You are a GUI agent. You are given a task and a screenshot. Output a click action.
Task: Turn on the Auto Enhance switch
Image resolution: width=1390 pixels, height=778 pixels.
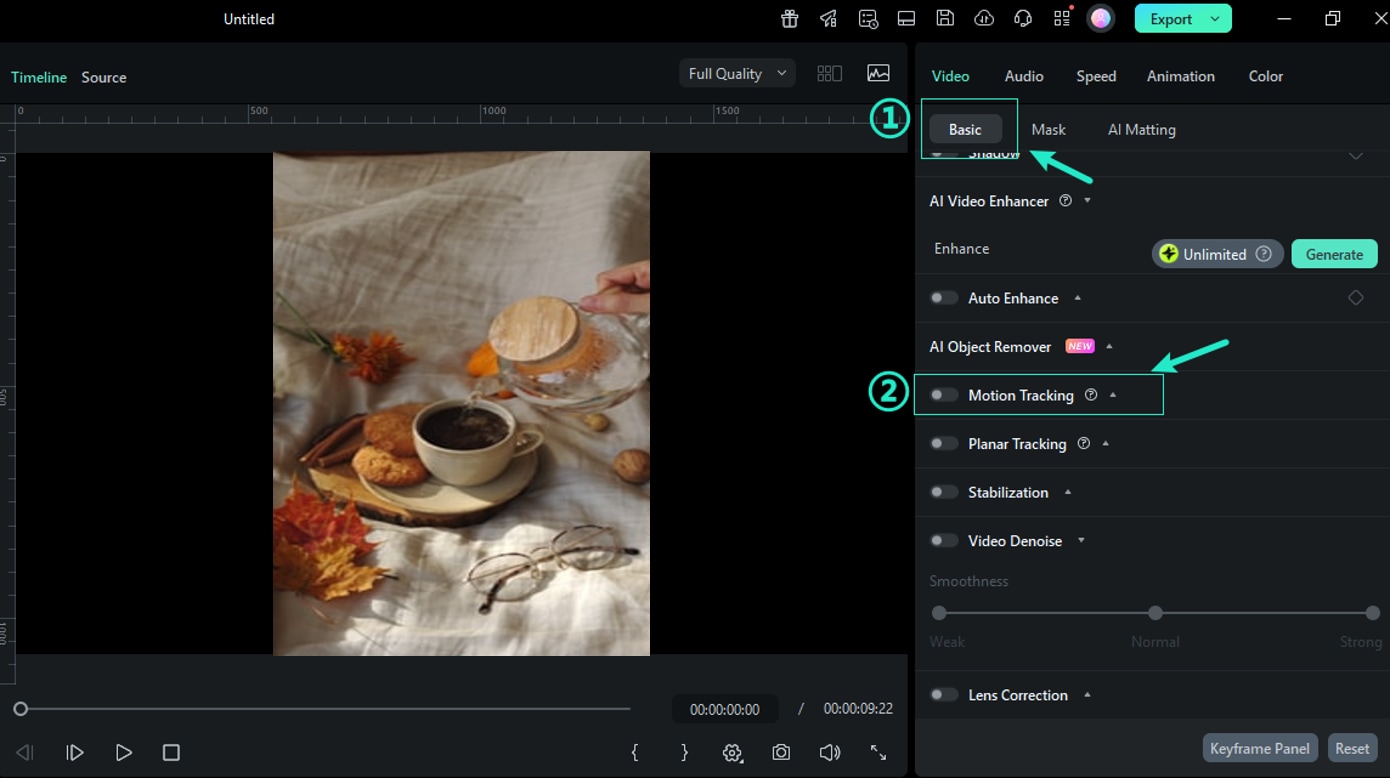coord(944,298)
